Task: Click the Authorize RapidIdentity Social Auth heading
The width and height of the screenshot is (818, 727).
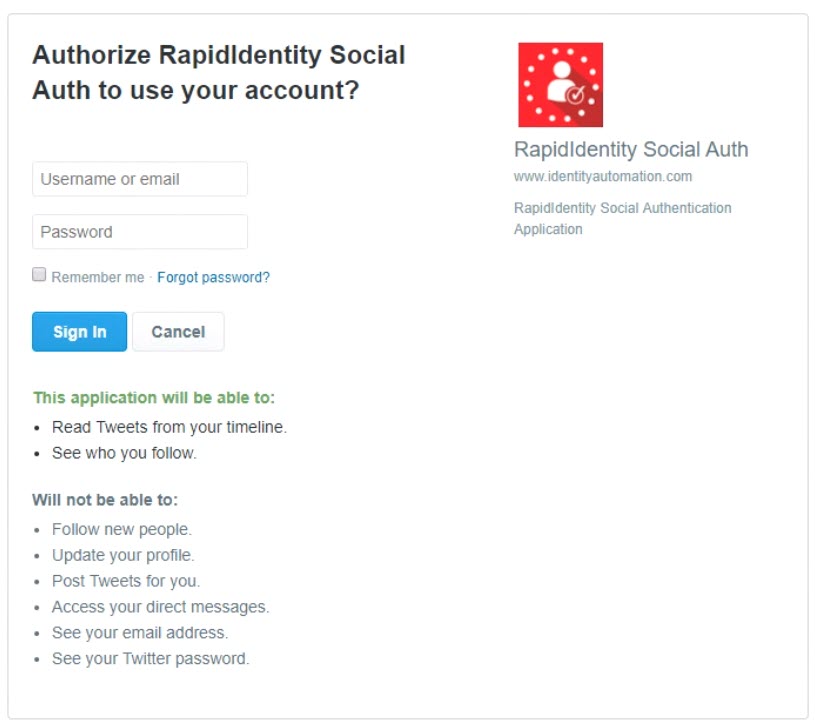Action: [218, 73]
